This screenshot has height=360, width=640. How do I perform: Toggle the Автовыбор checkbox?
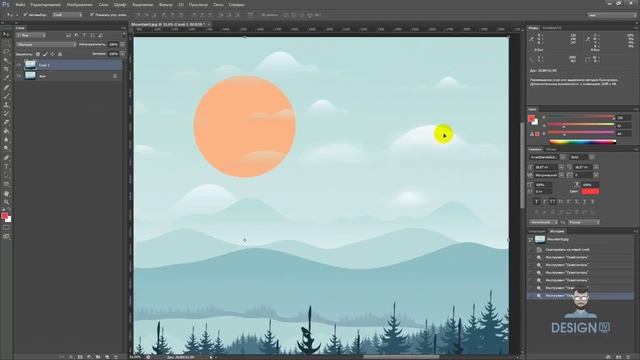coord(25,15)
